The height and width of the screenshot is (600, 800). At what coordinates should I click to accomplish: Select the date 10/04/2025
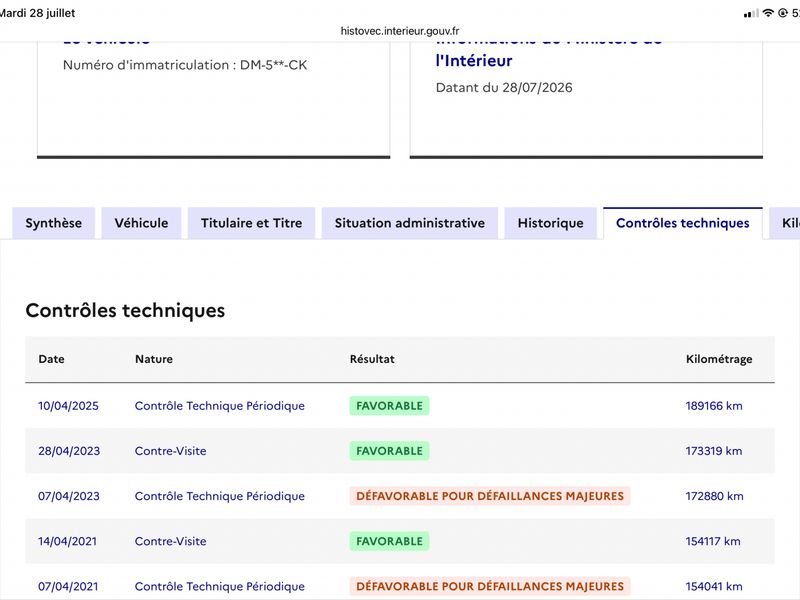tap(68, 406)
